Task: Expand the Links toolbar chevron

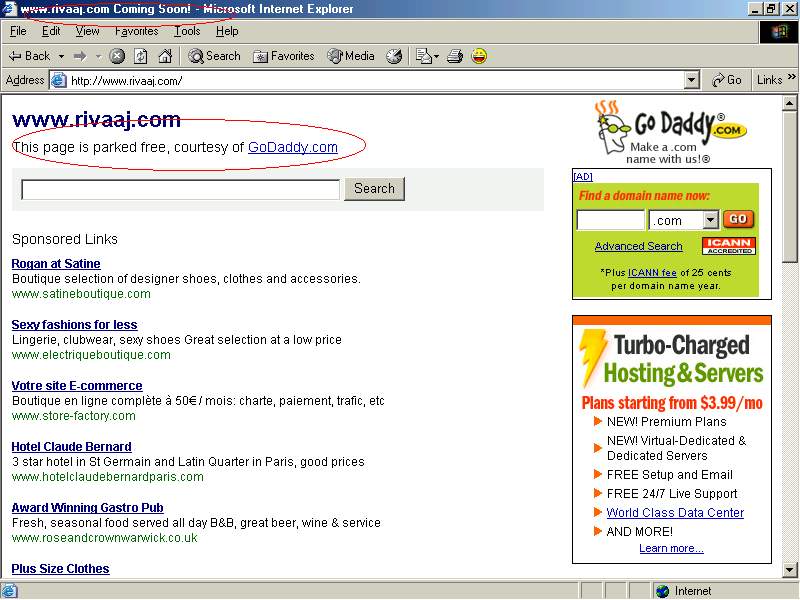Action: tap(791, 77)
